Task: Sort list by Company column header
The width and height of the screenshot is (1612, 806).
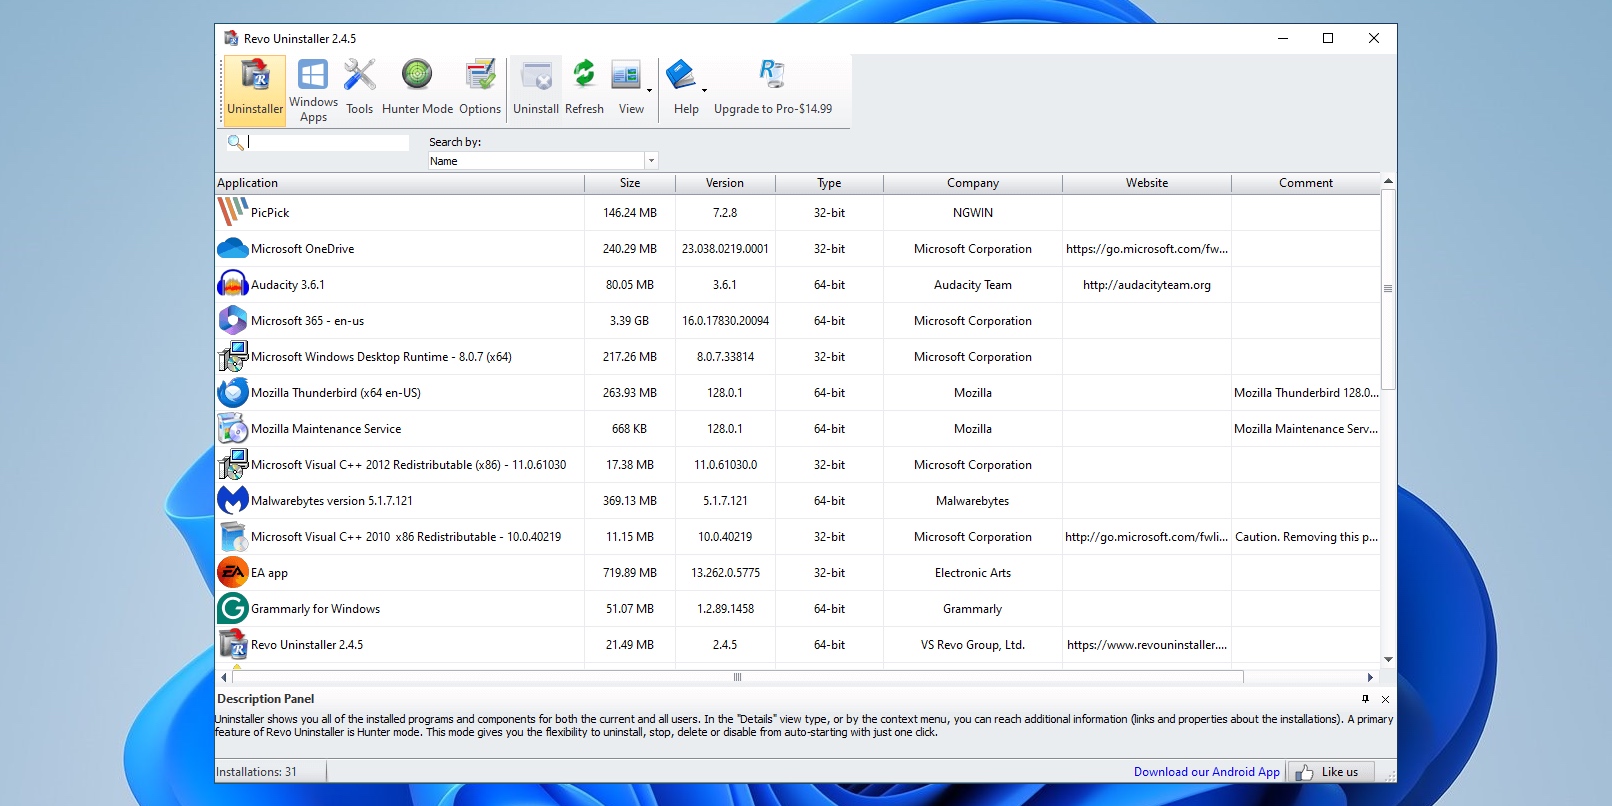Action: 972,183
